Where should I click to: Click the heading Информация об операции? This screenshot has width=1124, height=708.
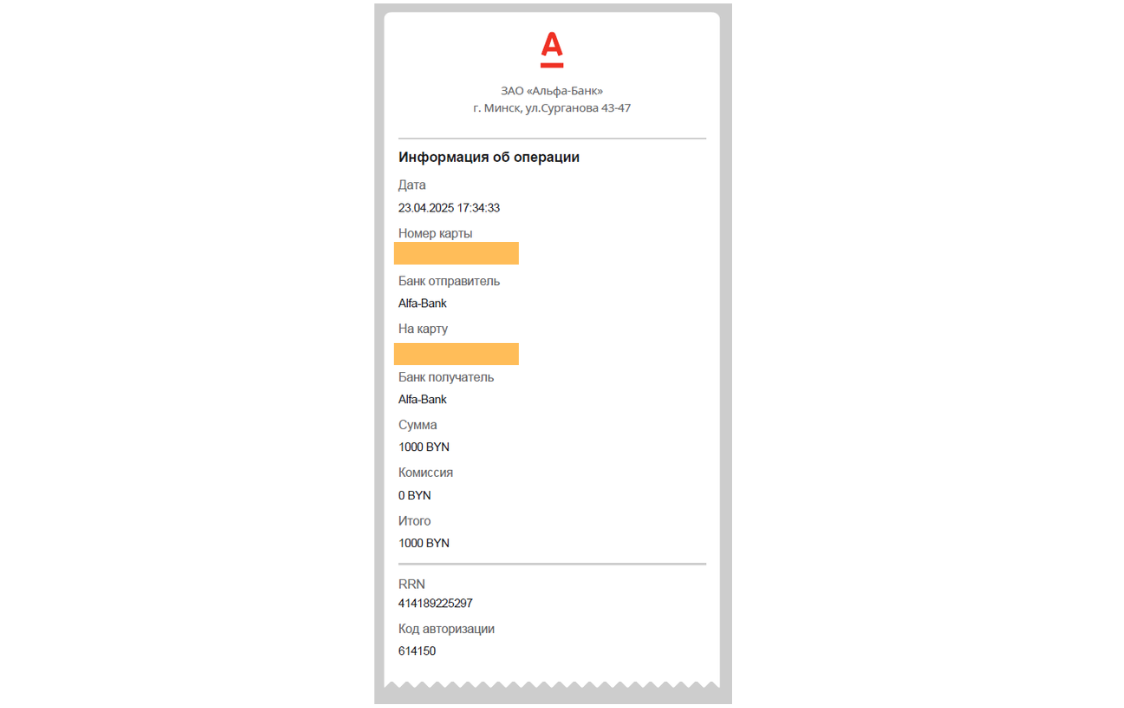(489, 157)
